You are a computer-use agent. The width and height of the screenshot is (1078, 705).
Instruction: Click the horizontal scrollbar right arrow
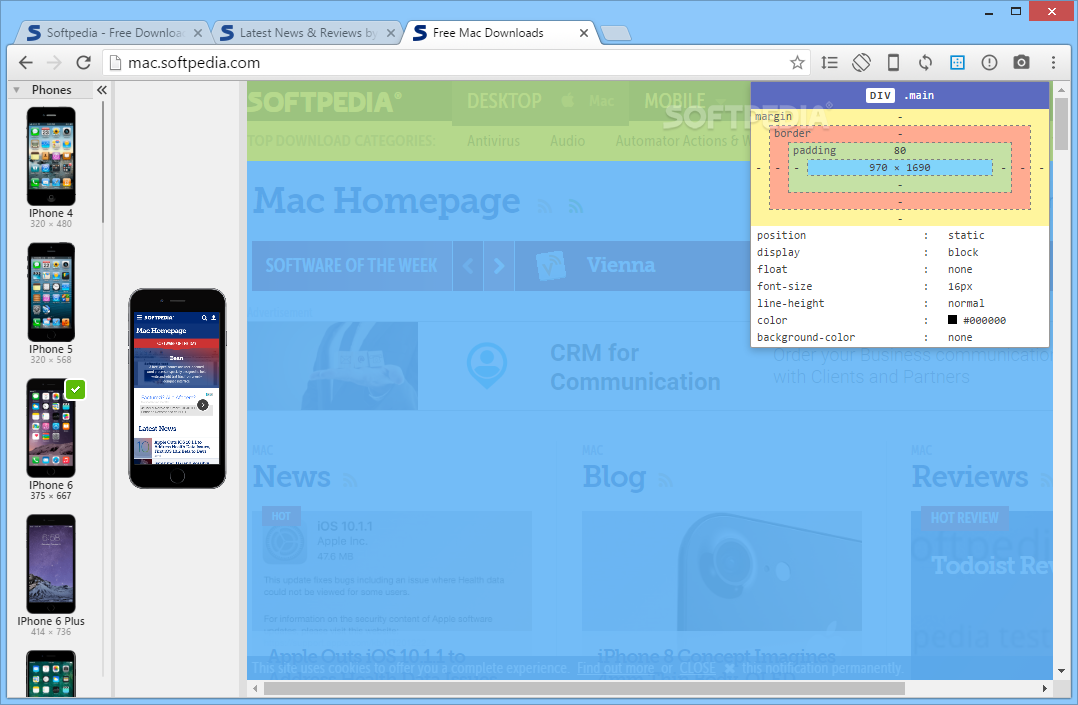click(x=1045, y=688)
